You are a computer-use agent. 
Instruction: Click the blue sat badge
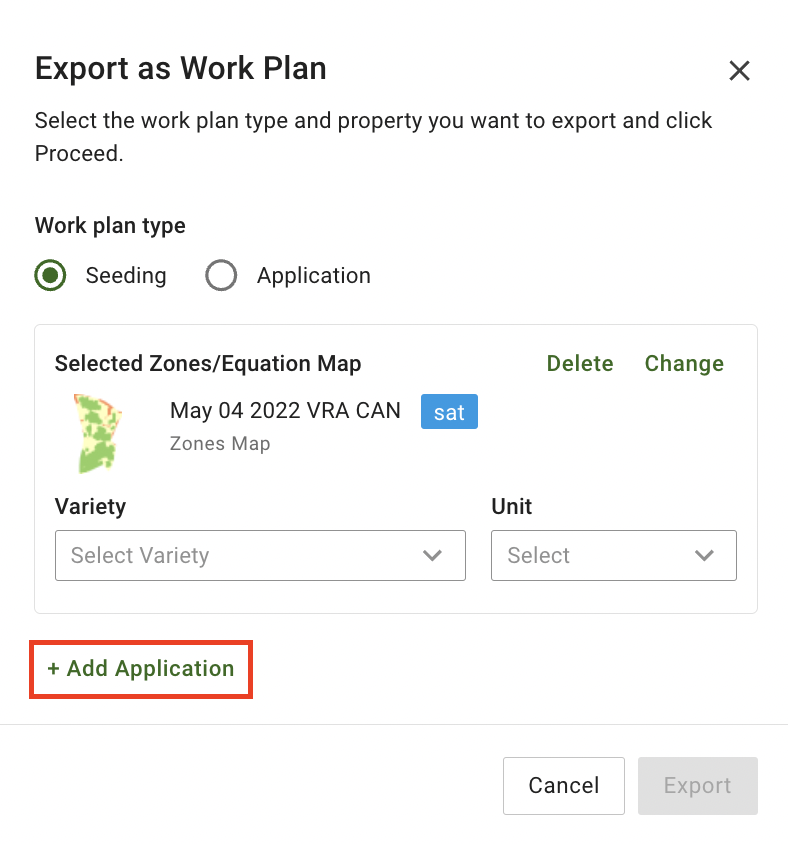pos(449,412)
